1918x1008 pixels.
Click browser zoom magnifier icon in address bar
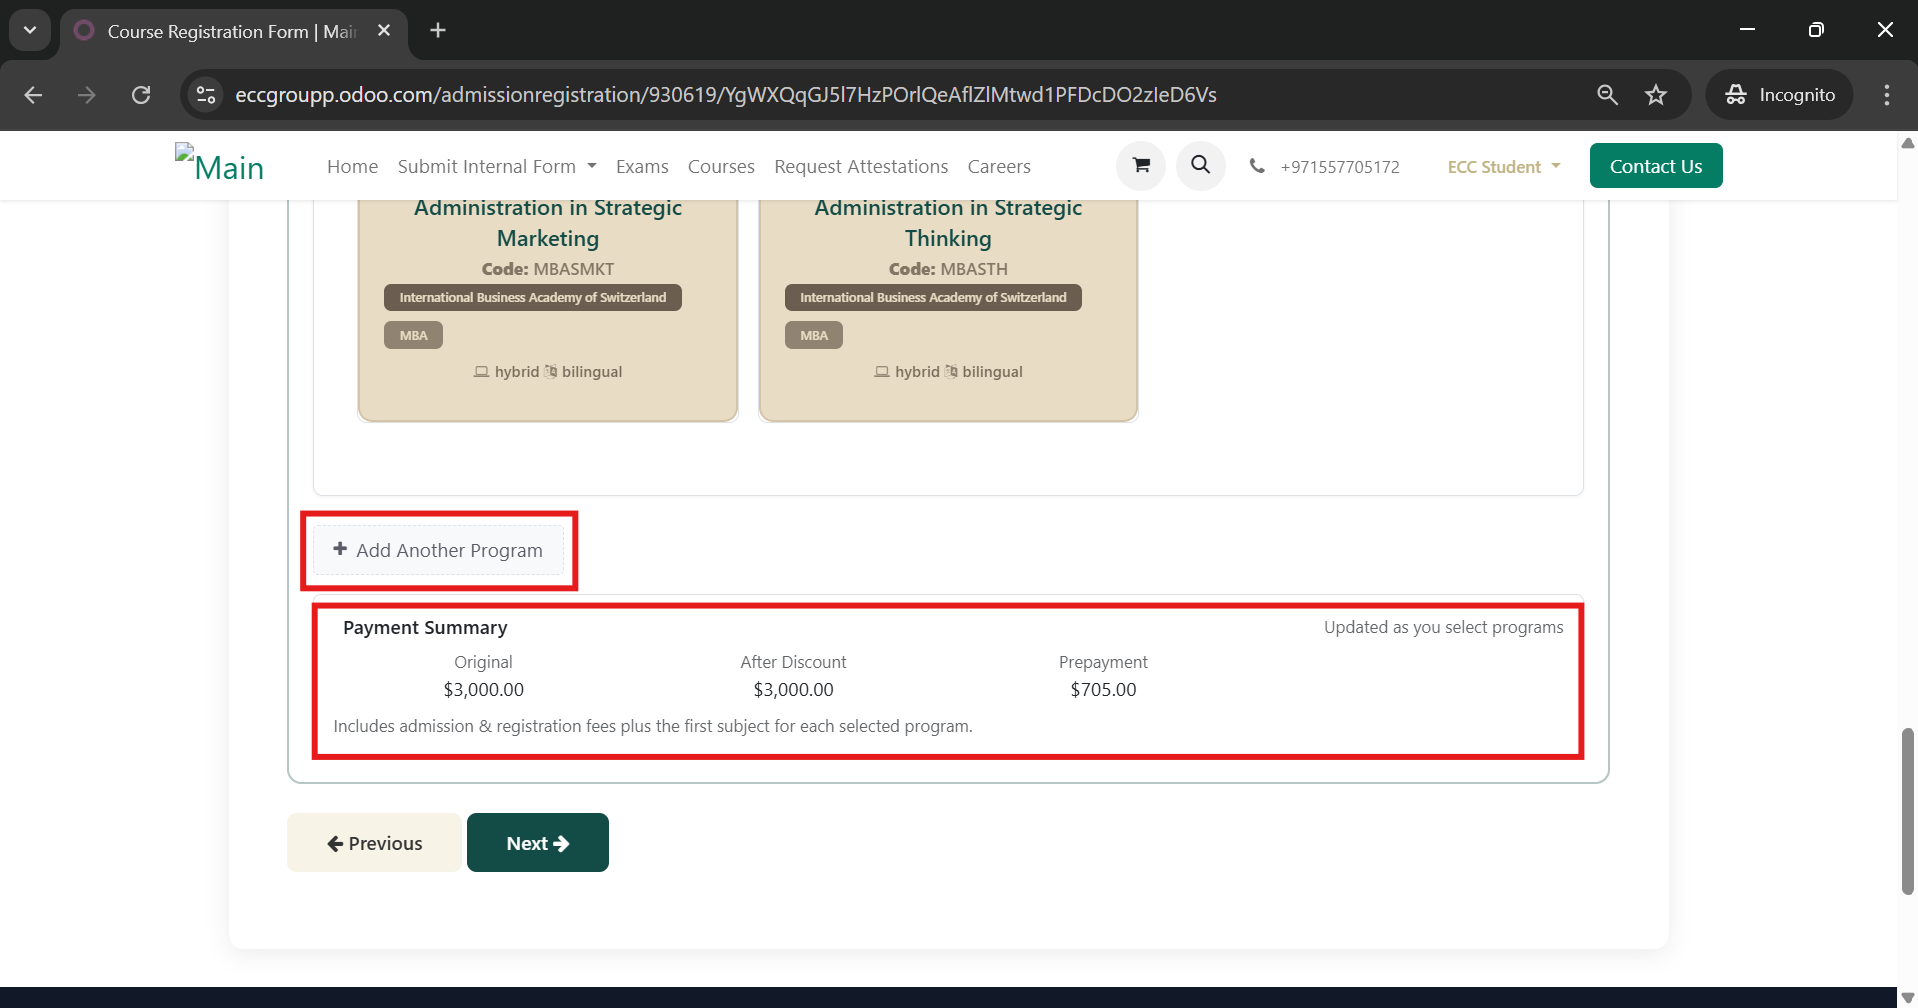pos(1607,95)
